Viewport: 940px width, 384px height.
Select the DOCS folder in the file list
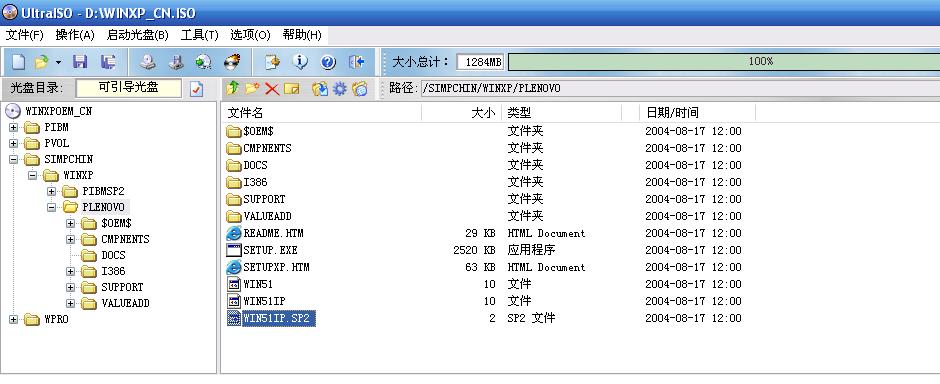click(255, 165)
